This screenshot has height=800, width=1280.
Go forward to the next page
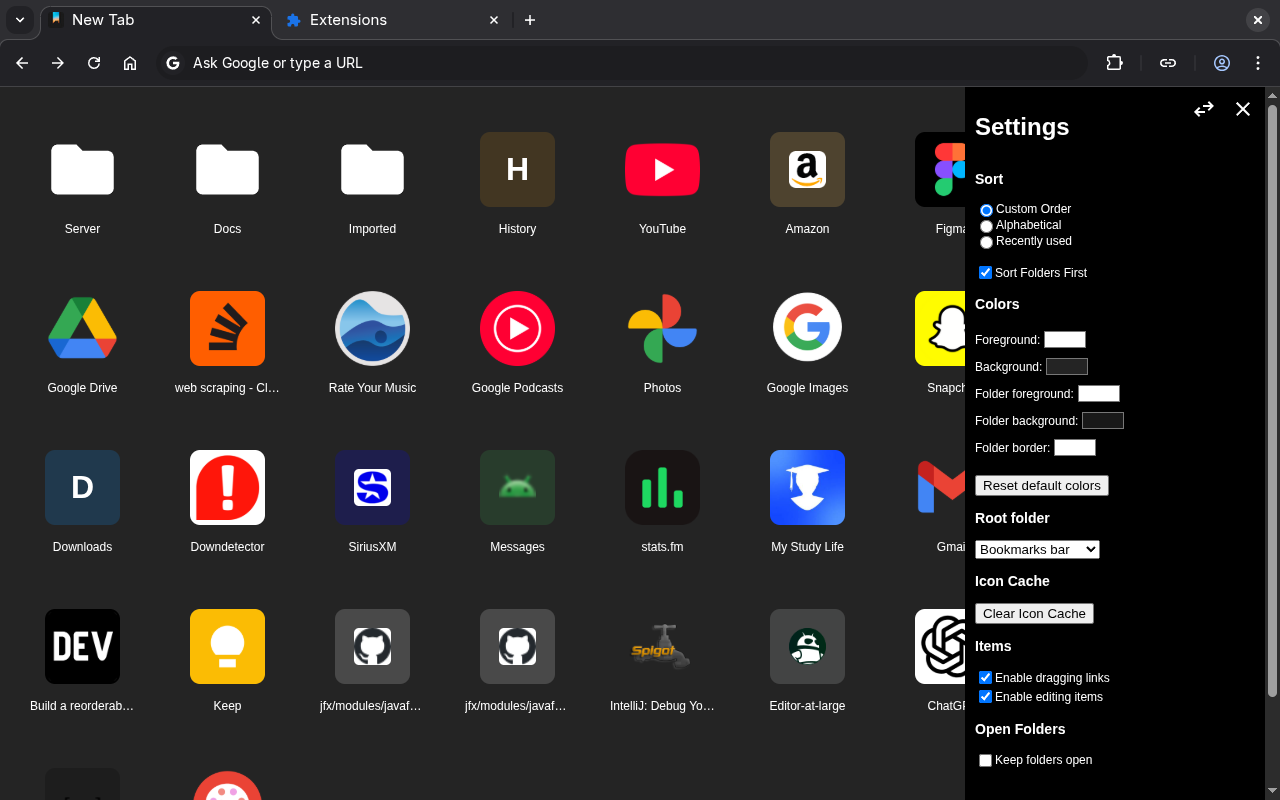tap(58, 63)
